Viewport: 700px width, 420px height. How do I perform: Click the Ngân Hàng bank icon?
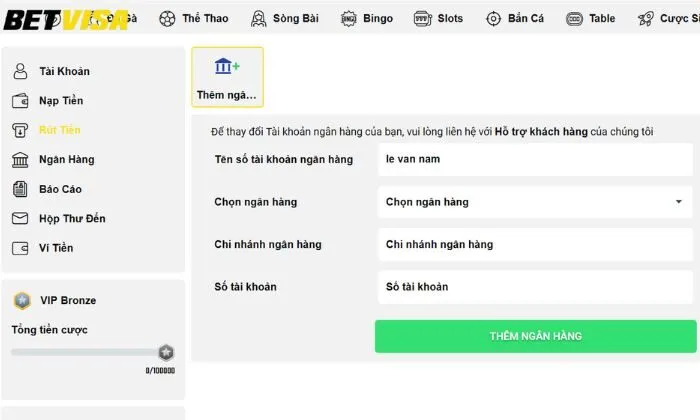[20, 160]
